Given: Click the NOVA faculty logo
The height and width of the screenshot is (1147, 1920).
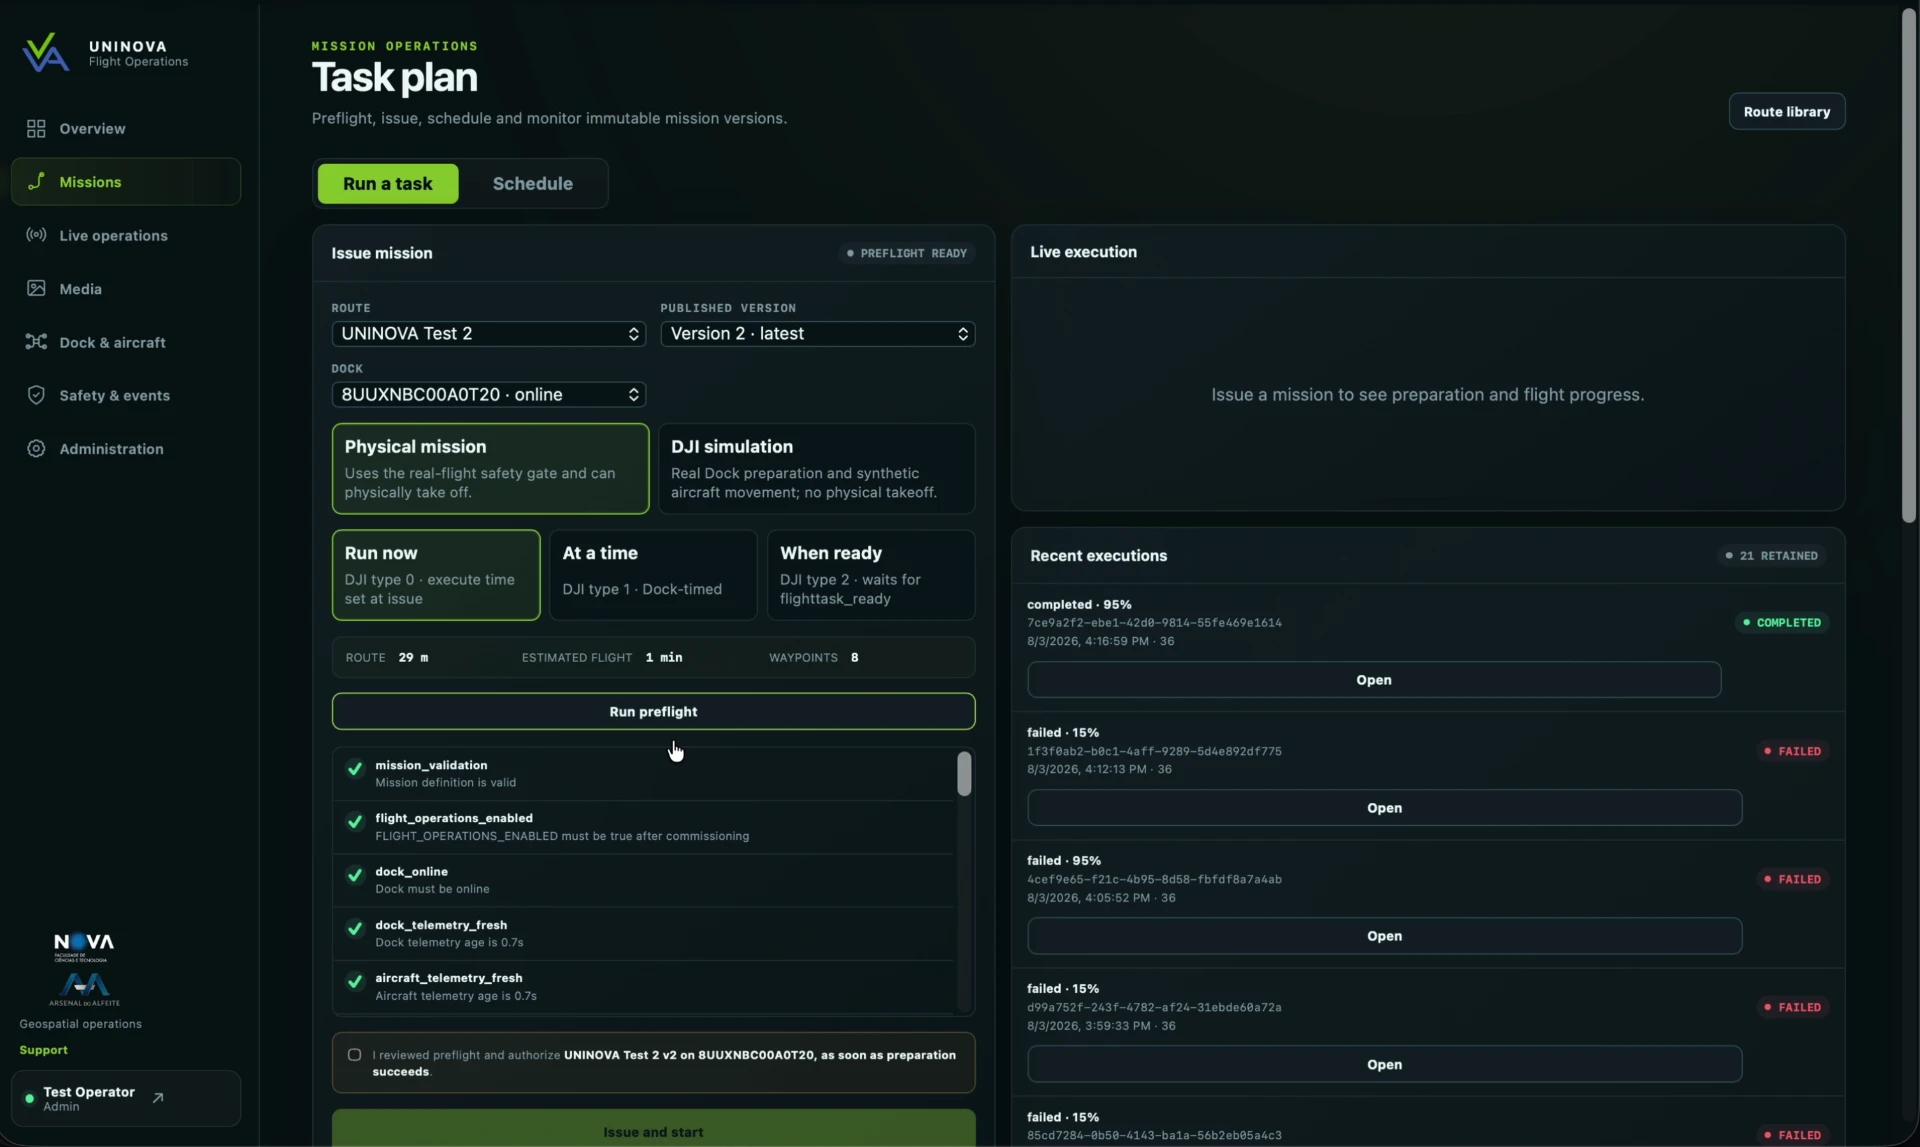Looking at the screenshot, I should (x=84, y=946).
